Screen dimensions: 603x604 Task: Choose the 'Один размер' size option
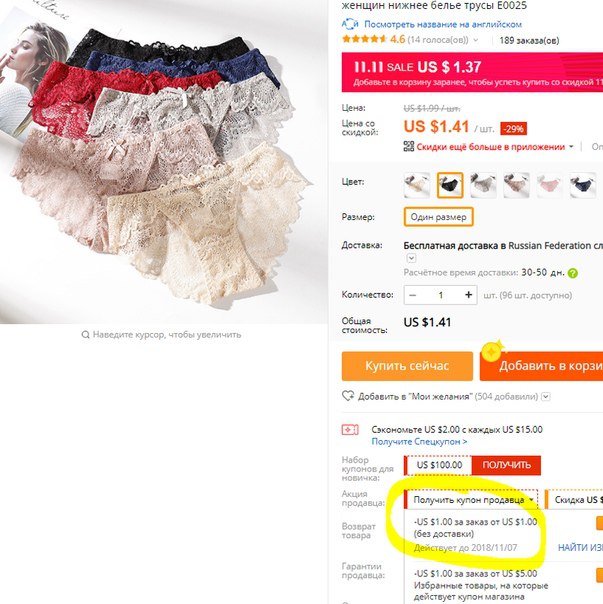[x=438, y=217]
